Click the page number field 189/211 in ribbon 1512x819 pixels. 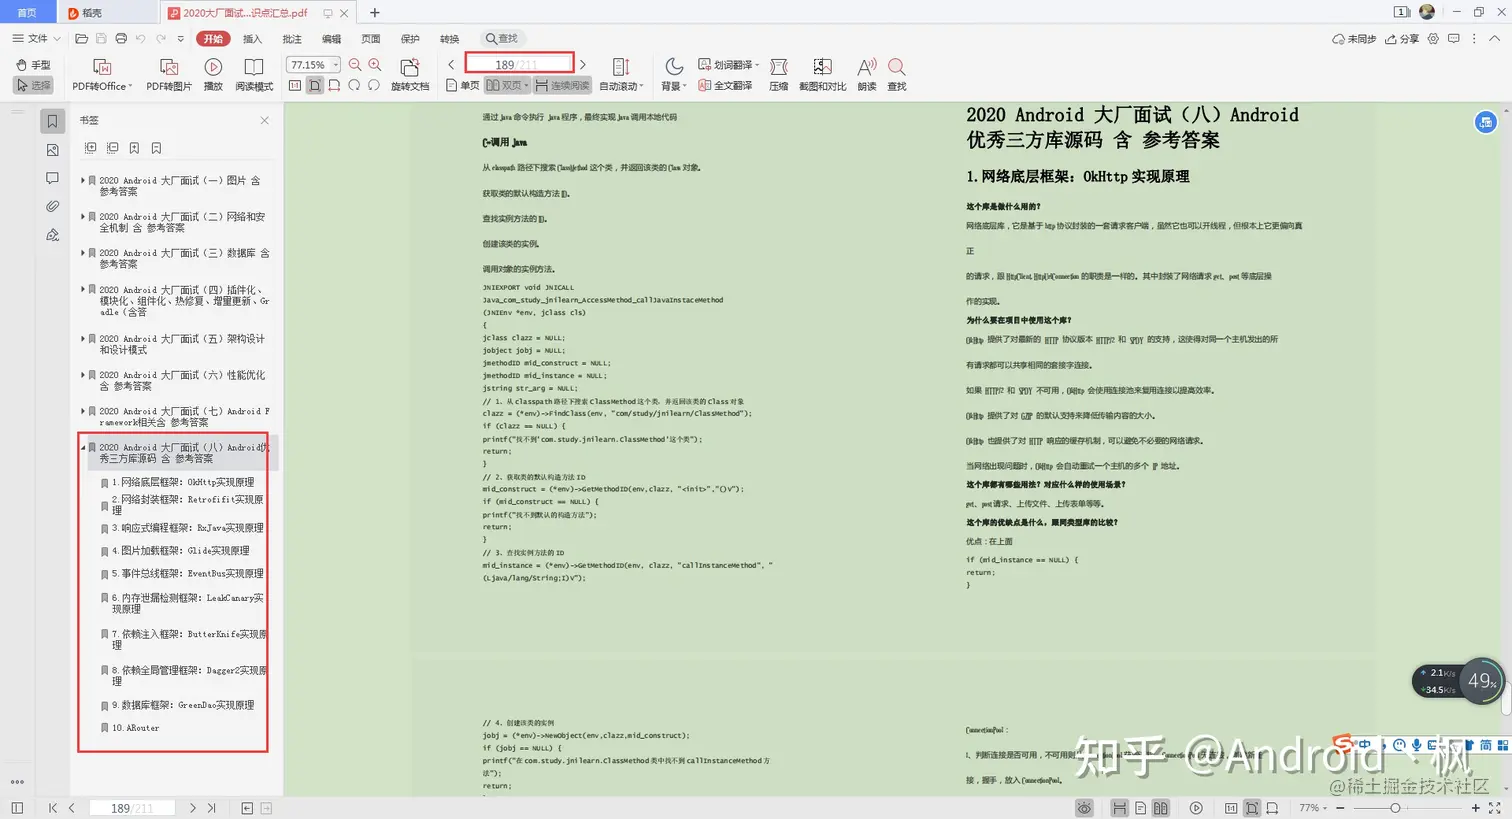(x=520, y=64)
